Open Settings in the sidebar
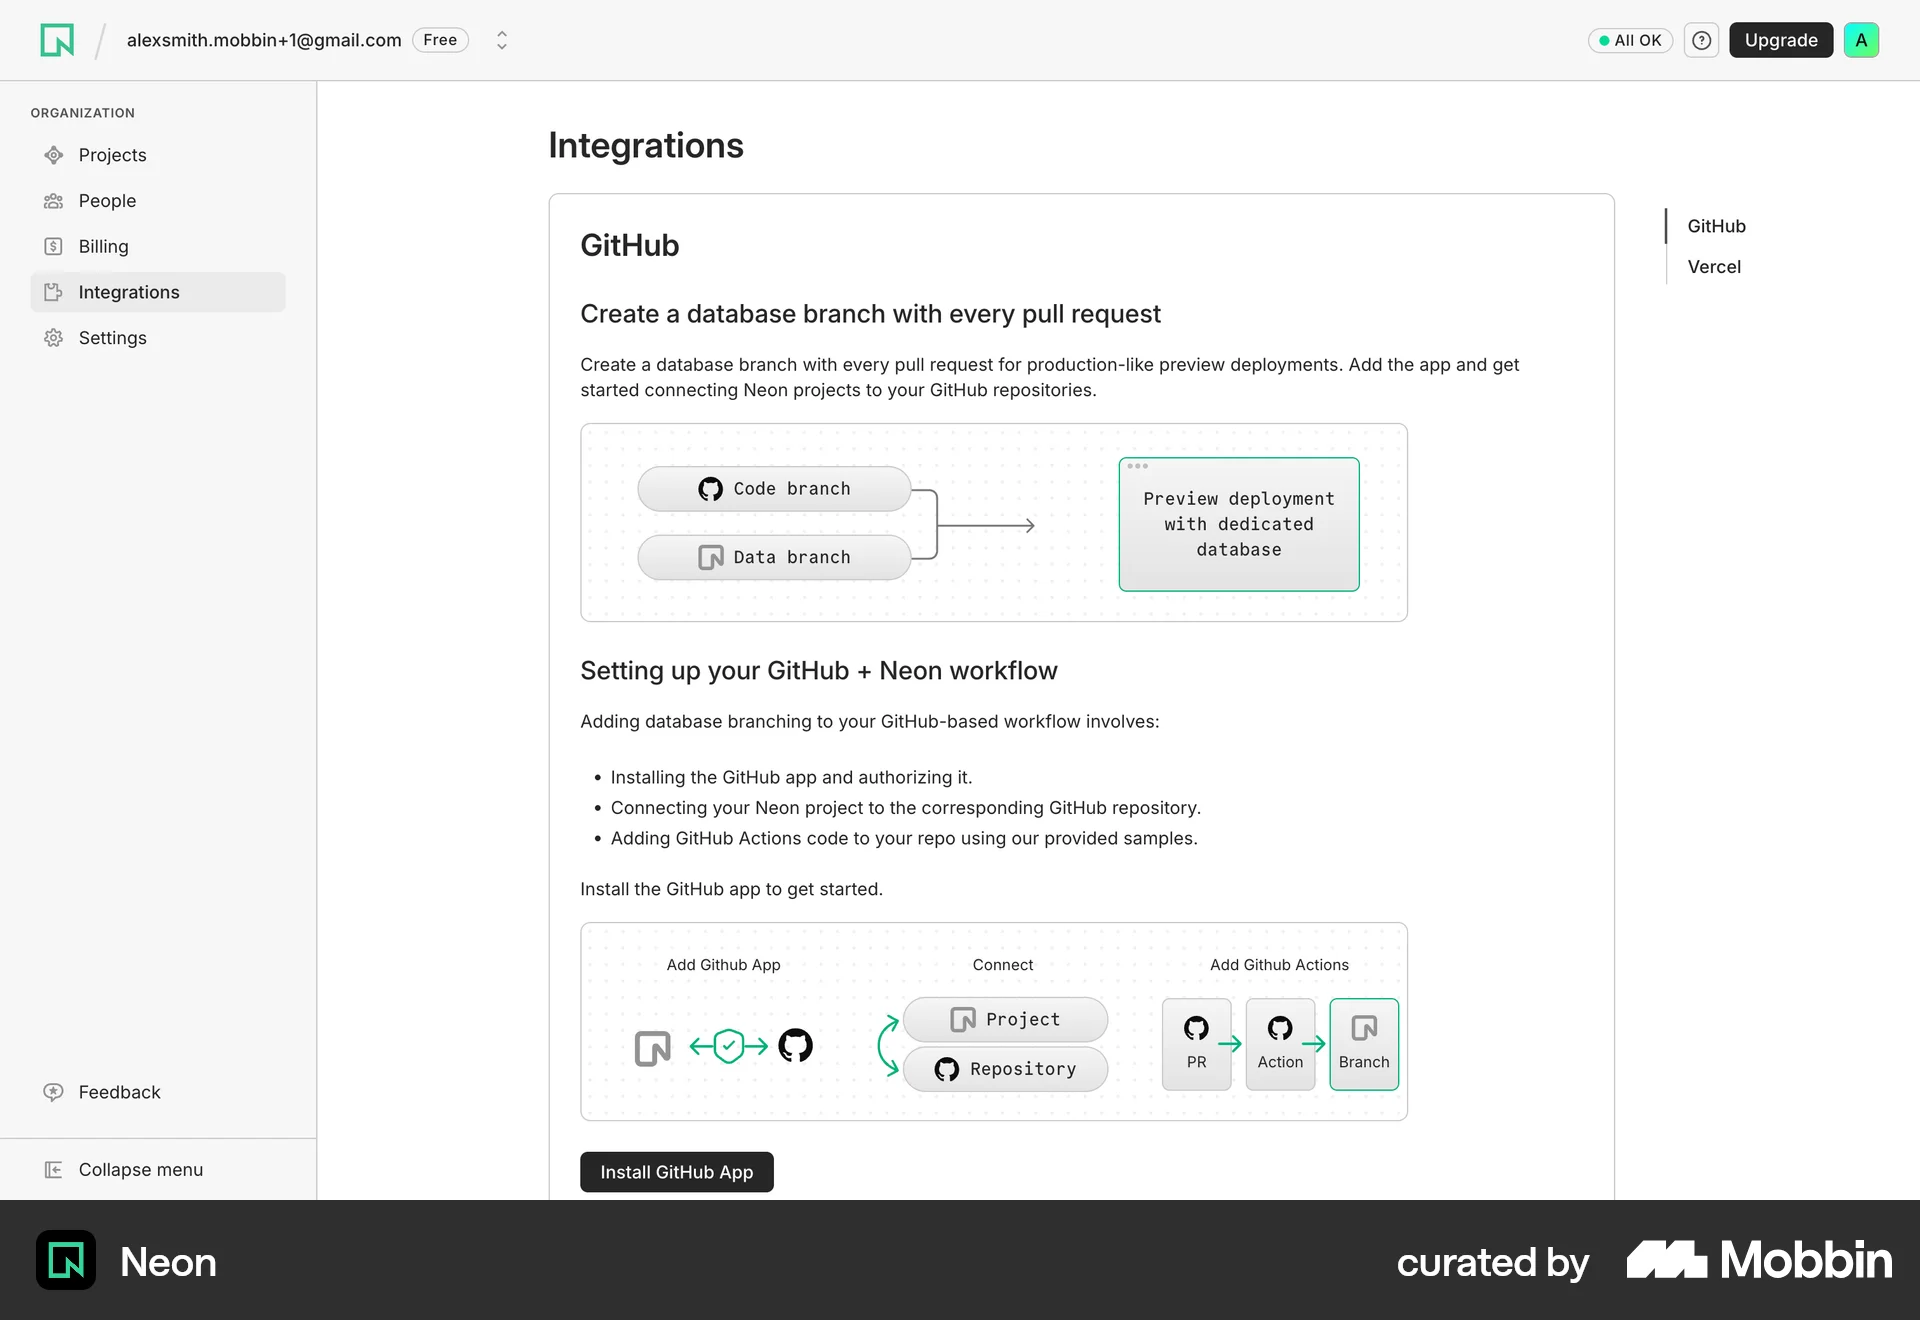 pyautogui.click(x=158, y=338)
